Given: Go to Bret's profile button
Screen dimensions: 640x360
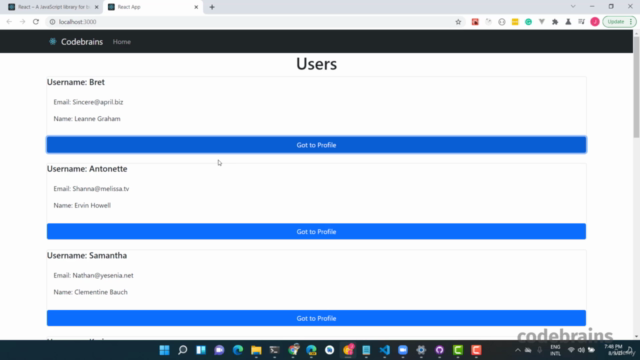Looking at the screenshot, I should click(316, 145).
